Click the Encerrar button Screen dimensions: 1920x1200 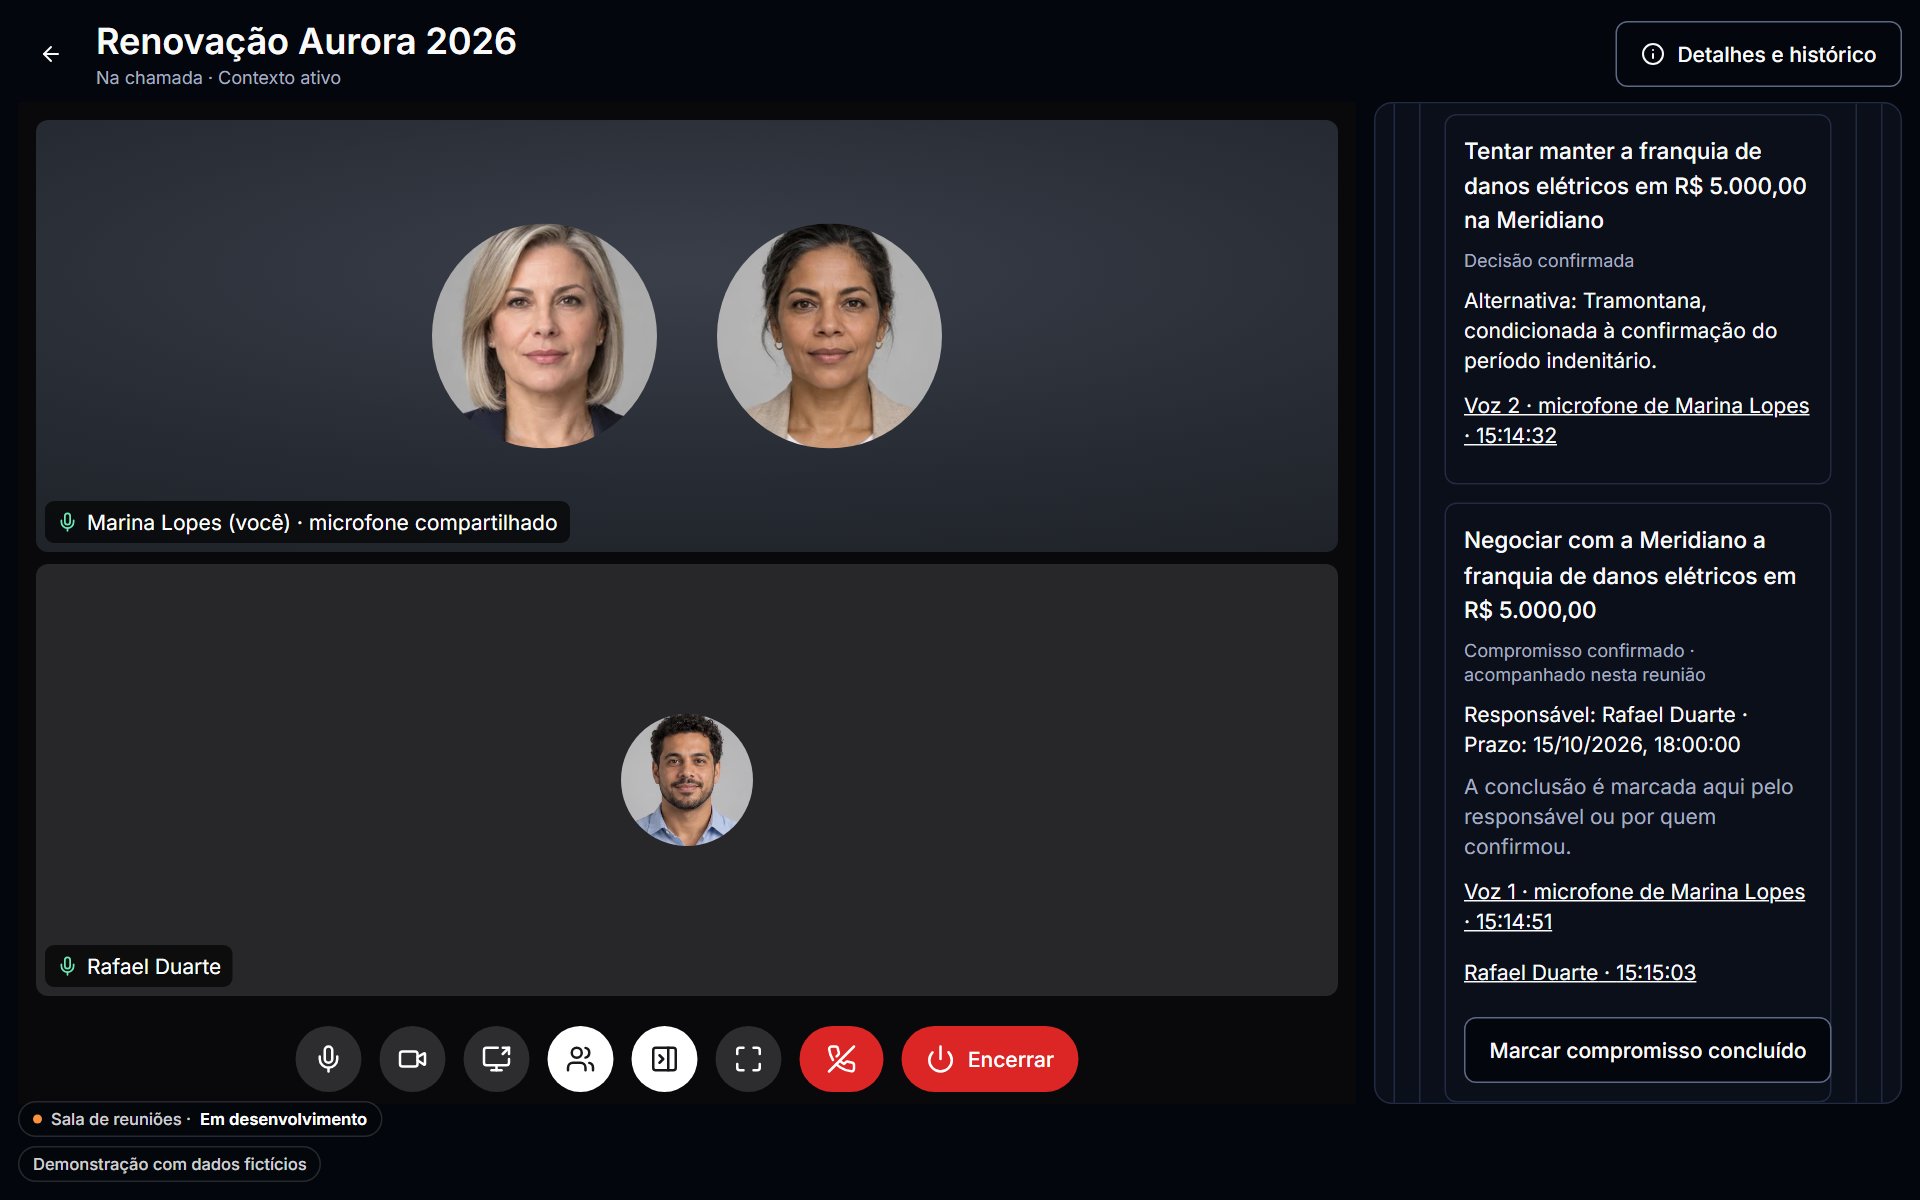tap(990, 1059)
